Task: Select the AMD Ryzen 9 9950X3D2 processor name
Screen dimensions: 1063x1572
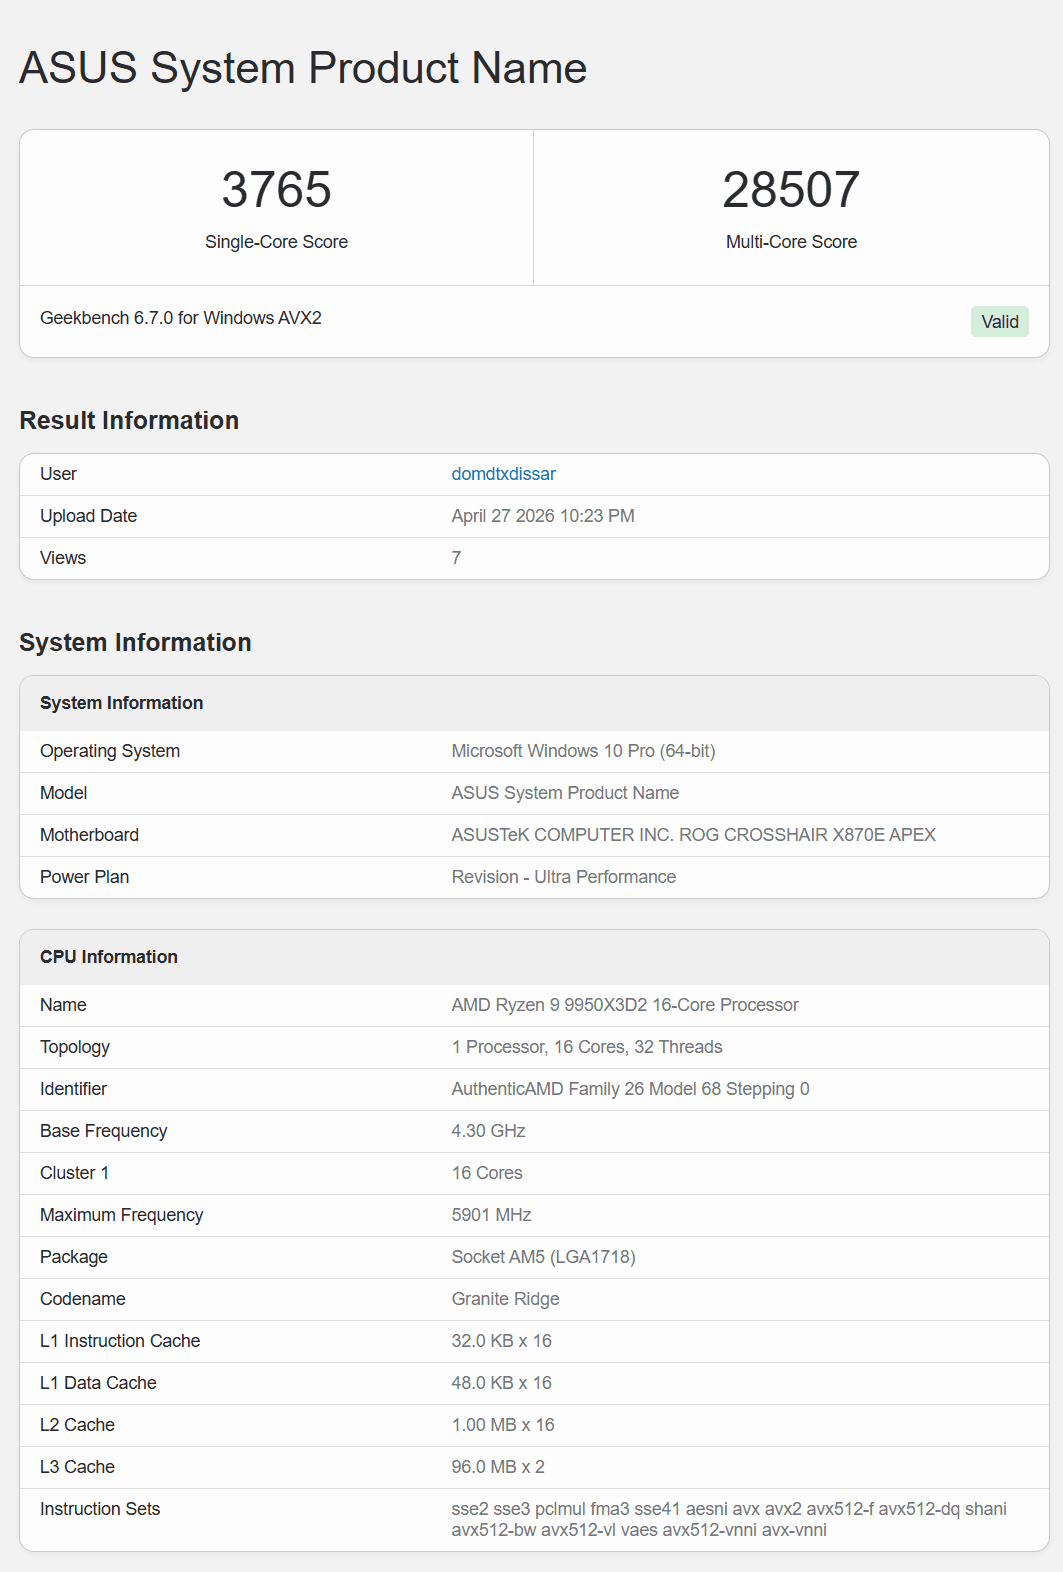Action: tap(625, 1005)
